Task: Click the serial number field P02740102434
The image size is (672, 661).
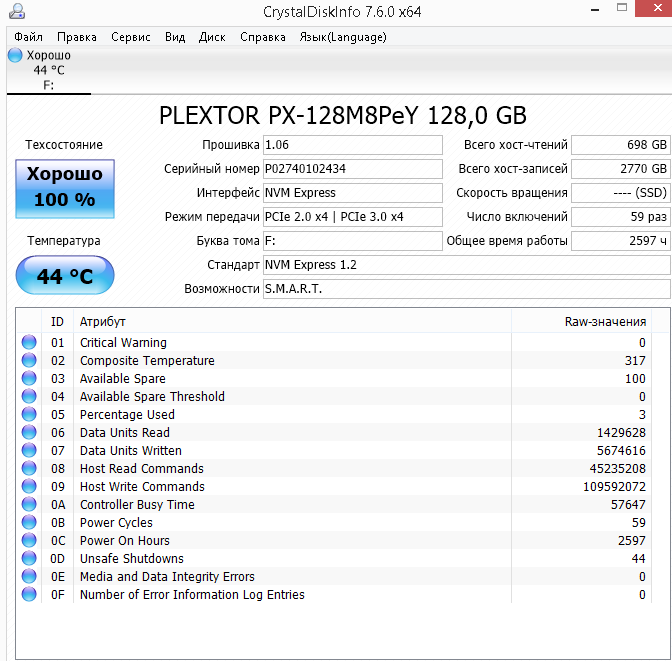Action: (353, 169)
